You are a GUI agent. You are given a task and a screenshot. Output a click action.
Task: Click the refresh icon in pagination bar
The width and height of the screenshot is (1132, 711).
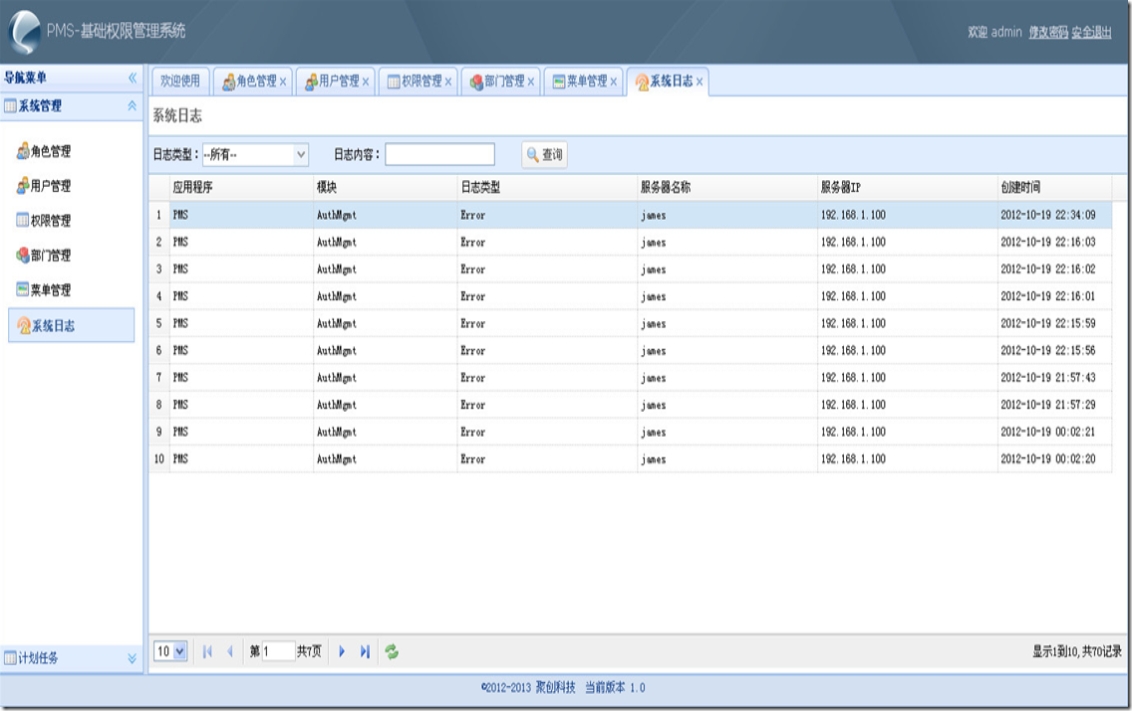tap(392, 651)
